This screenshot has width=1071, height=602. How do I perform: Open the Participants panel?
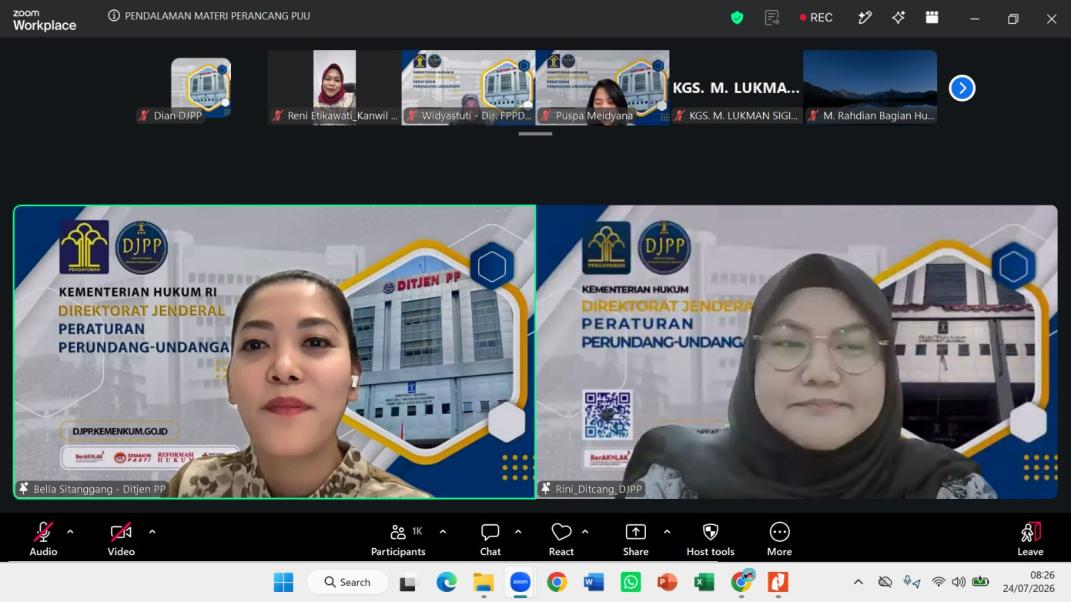(x=398, y=538)
